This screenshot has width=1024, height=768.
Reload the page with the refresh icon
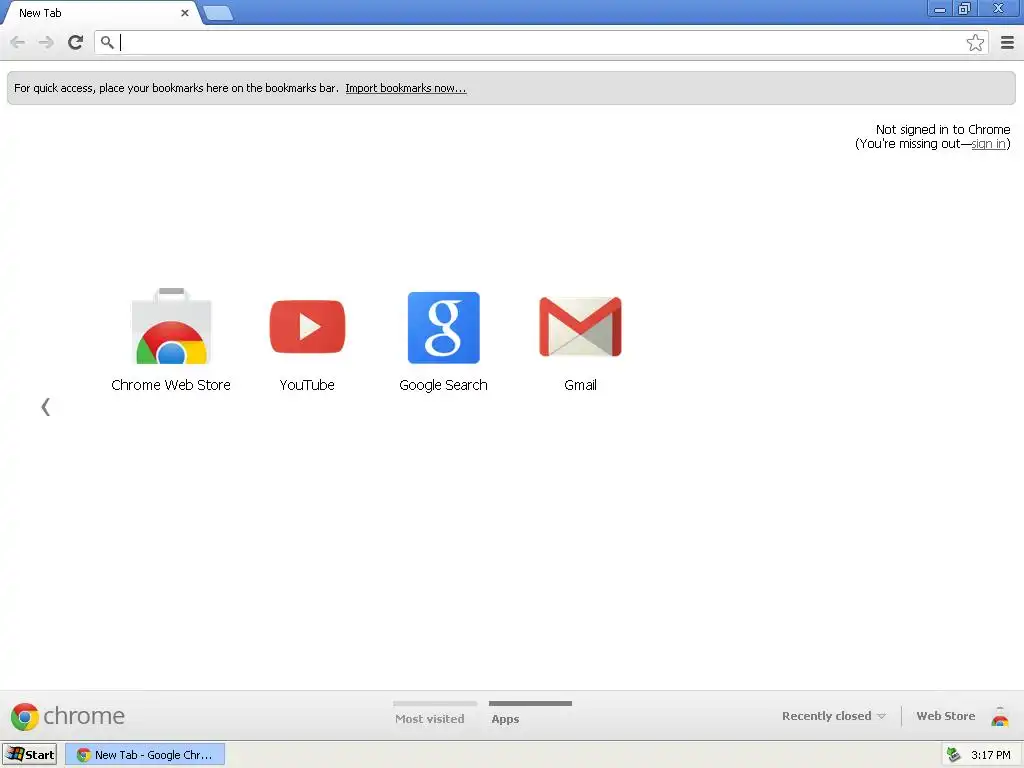tap(76, 42)
